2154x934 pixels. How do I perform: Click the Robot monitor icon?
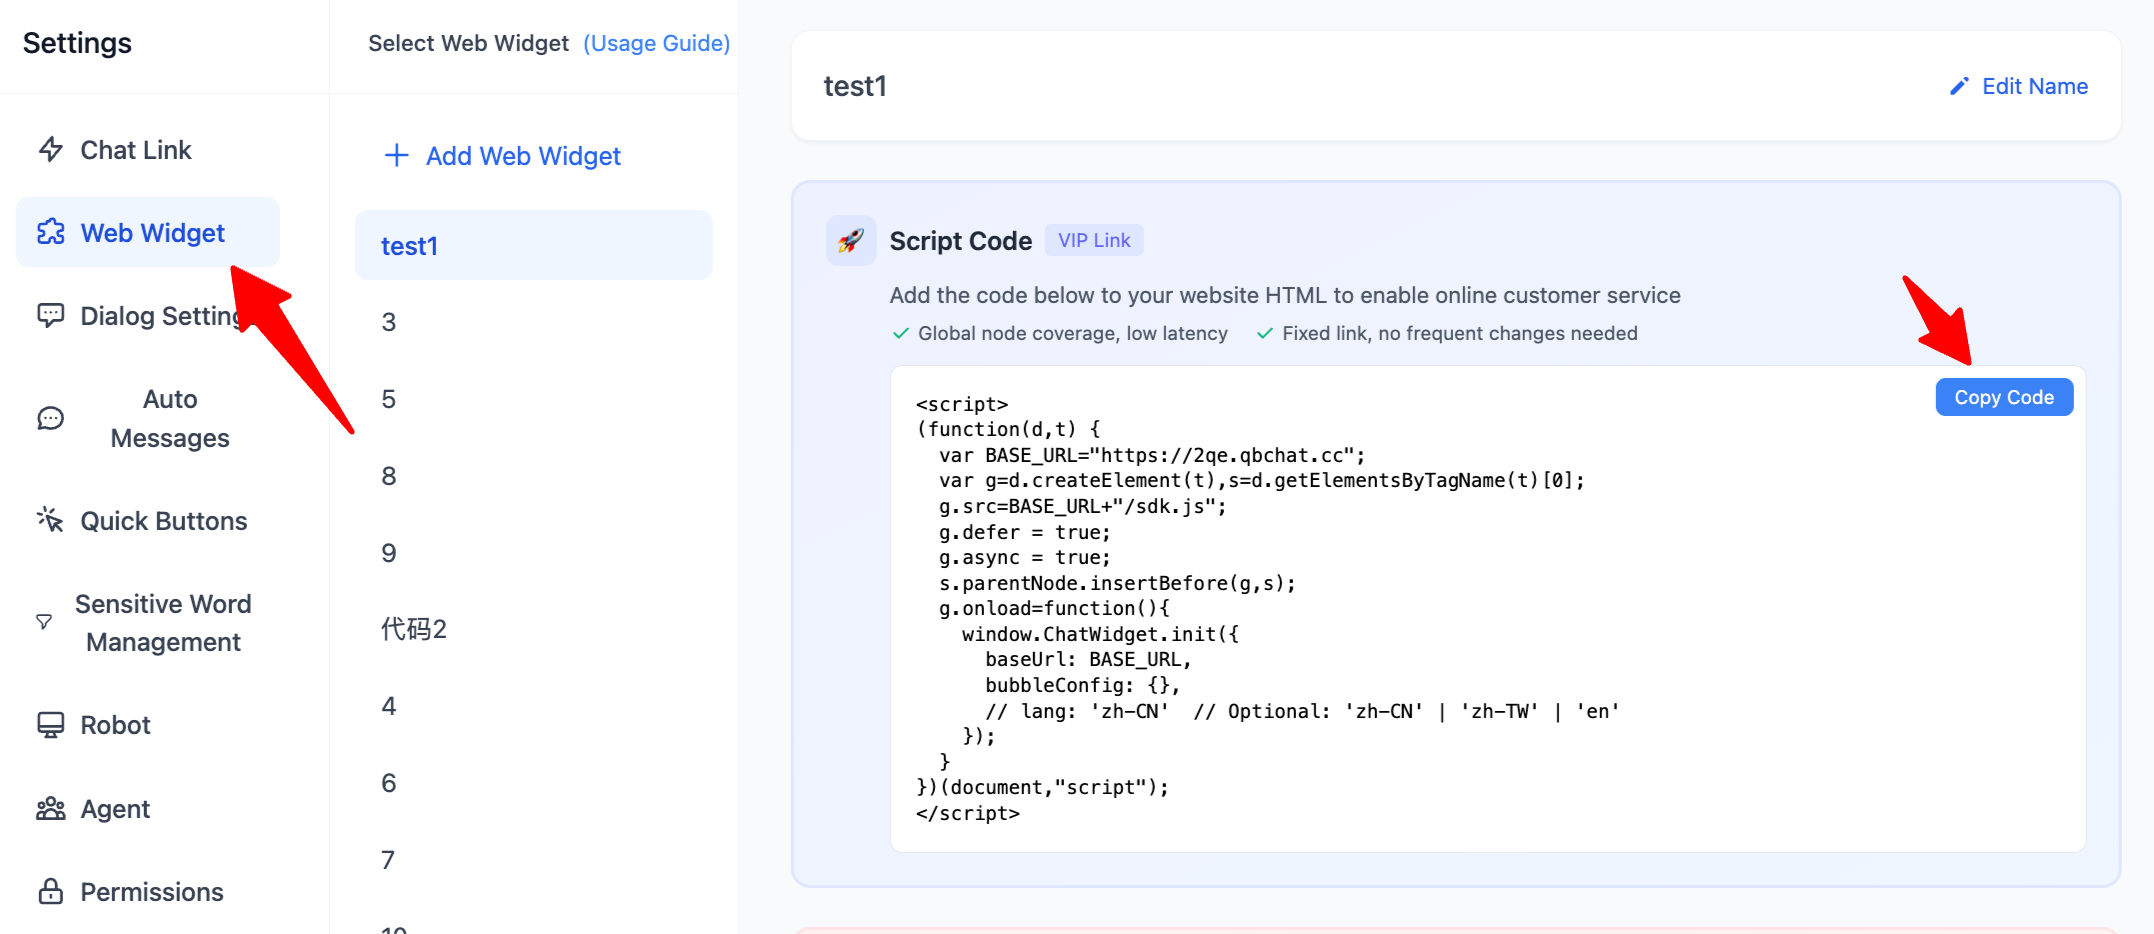(51, 725)
